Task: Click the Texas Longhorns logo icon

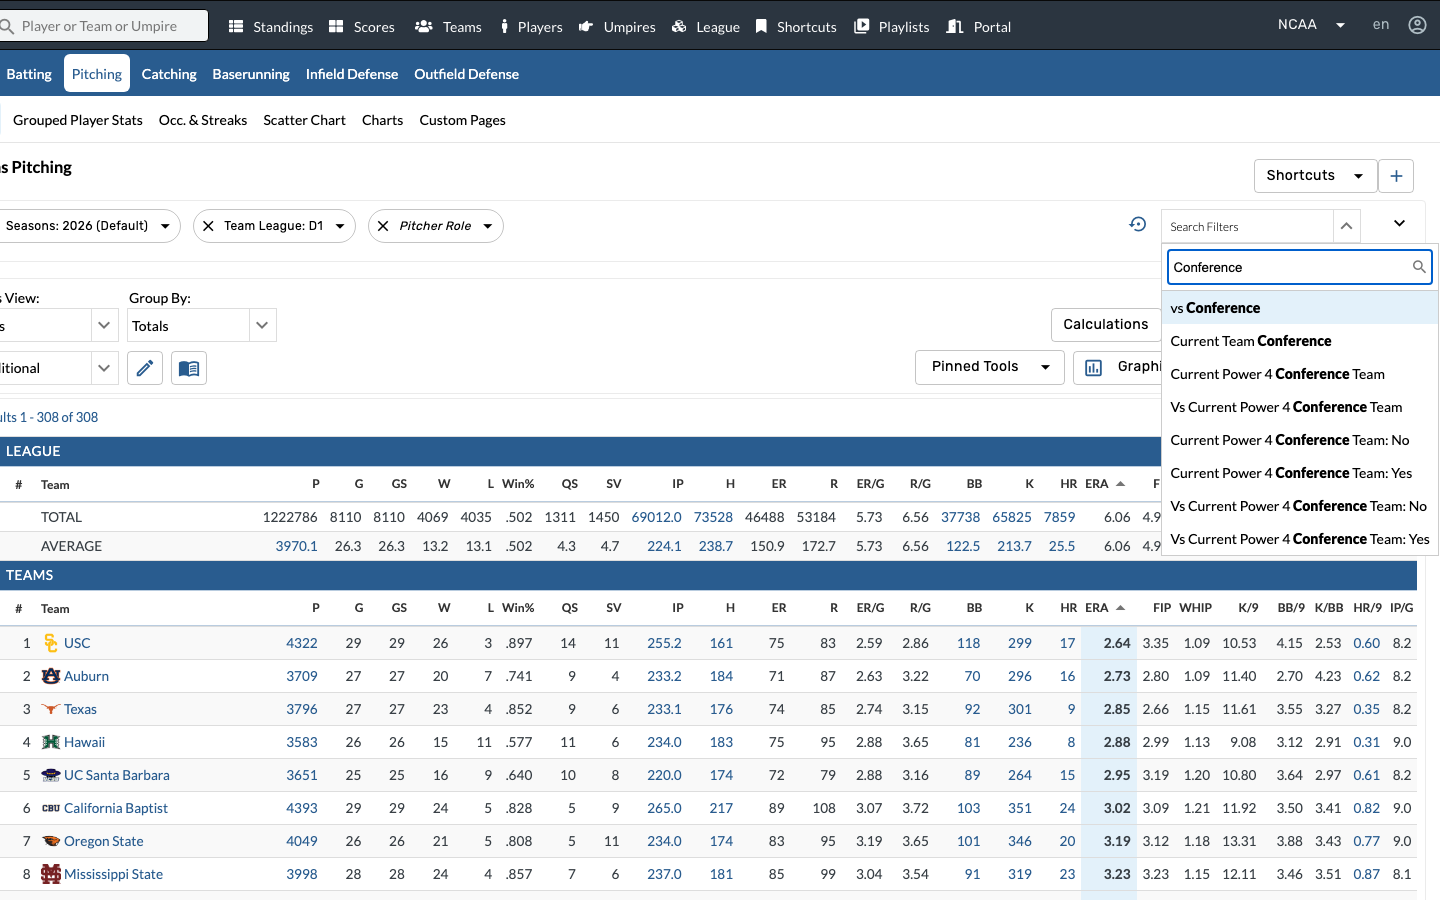Action: click(x=51, y=709)
